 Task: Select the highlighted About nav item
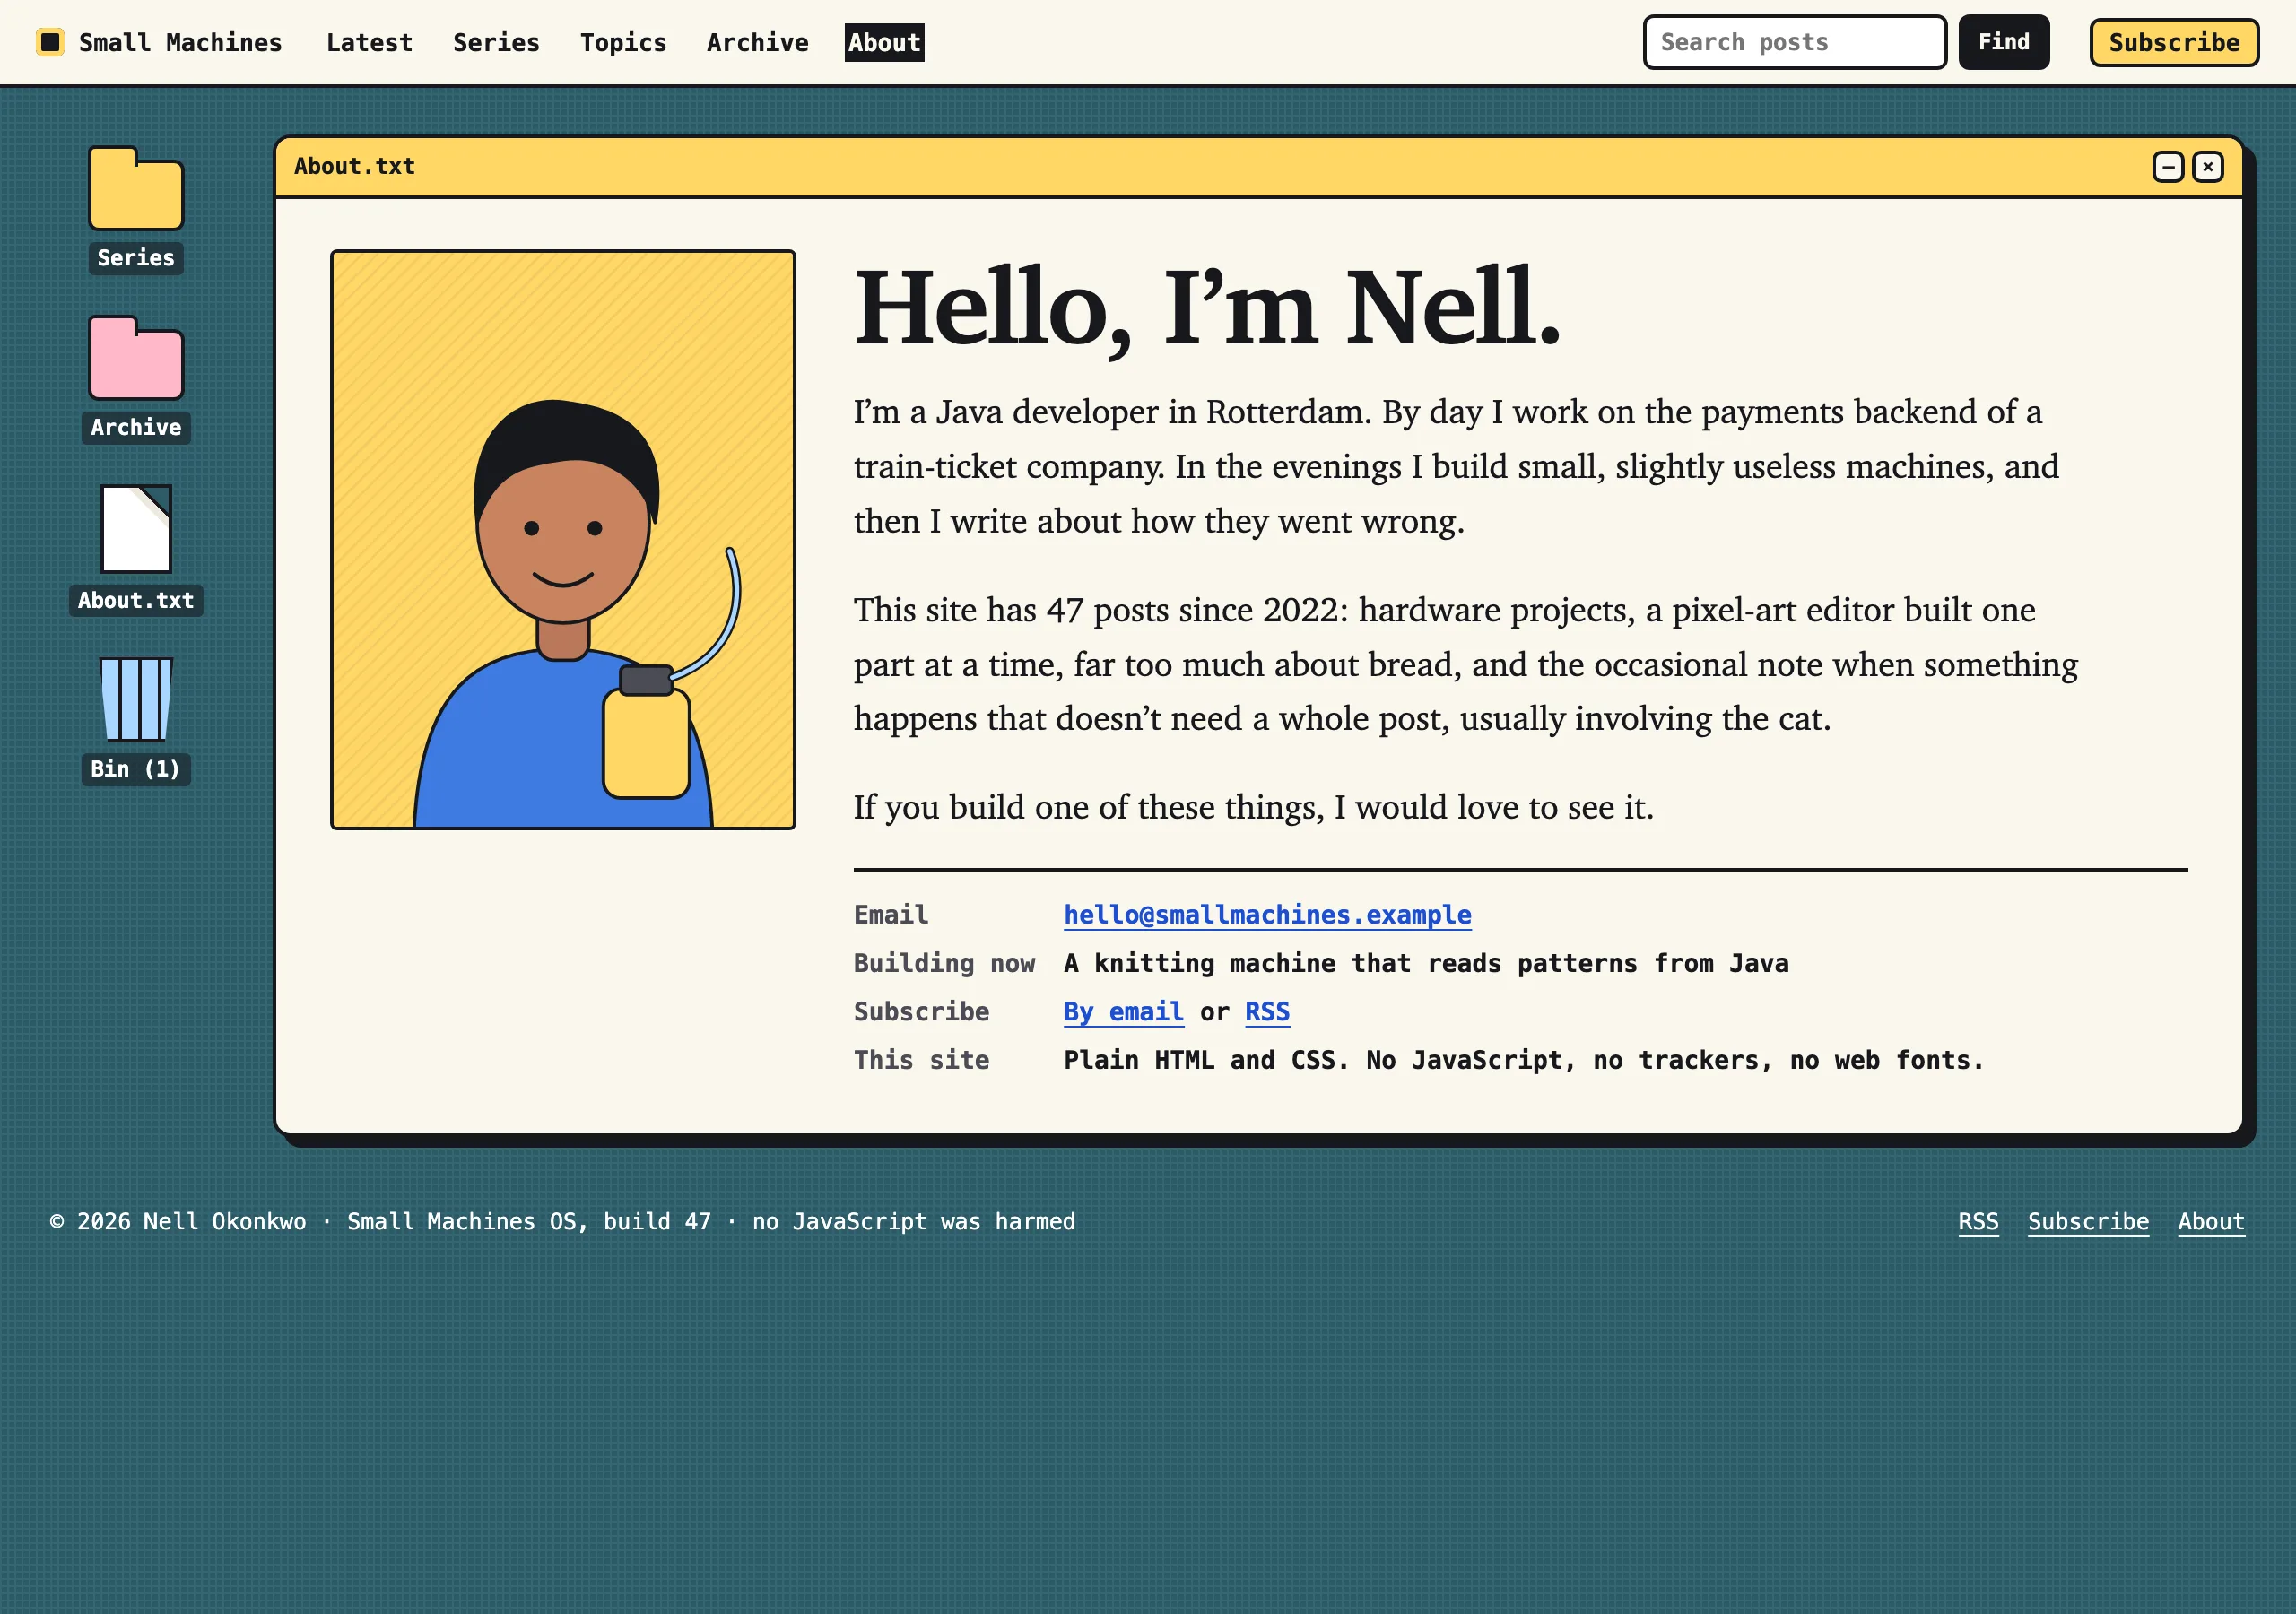tap(884, 43)
